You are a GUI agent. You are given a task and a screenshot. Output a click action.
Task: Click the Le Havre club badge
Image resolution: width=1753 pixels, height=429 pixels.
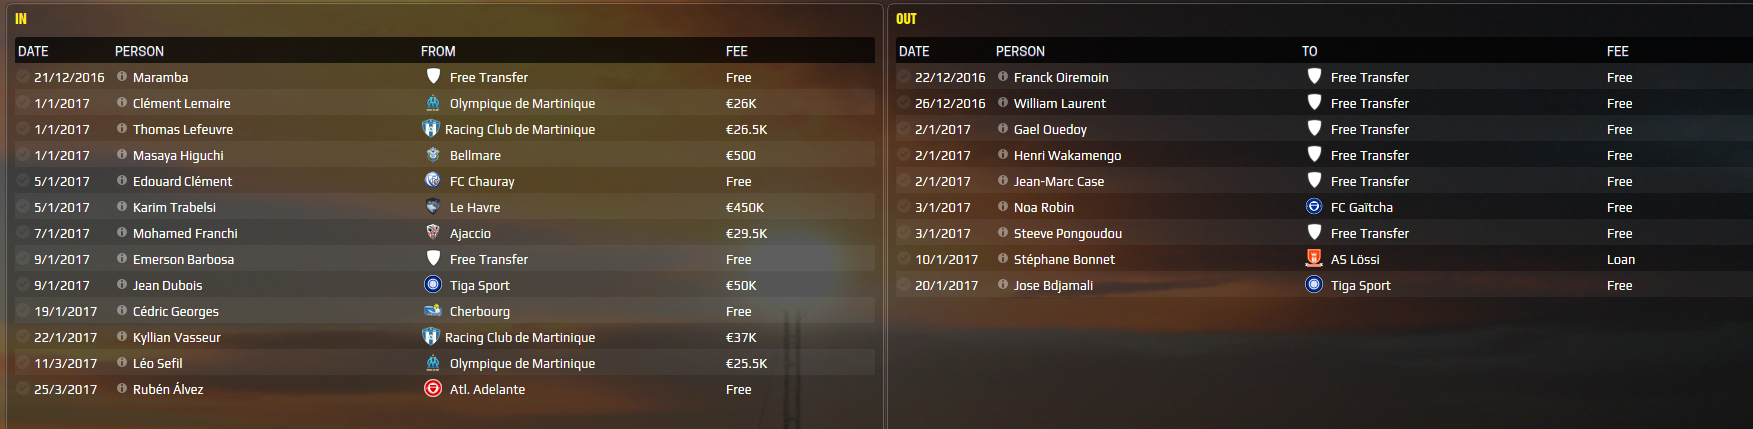click(433, 207)
